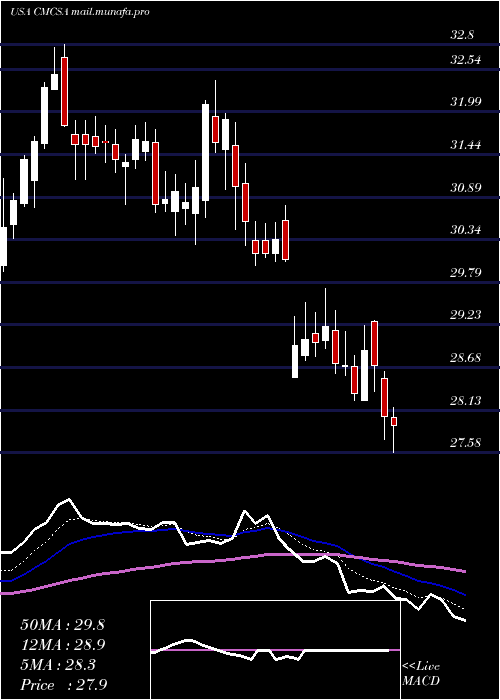Select the 32.8 price level label
500x700 pixels.
click(x=462, y=35)
